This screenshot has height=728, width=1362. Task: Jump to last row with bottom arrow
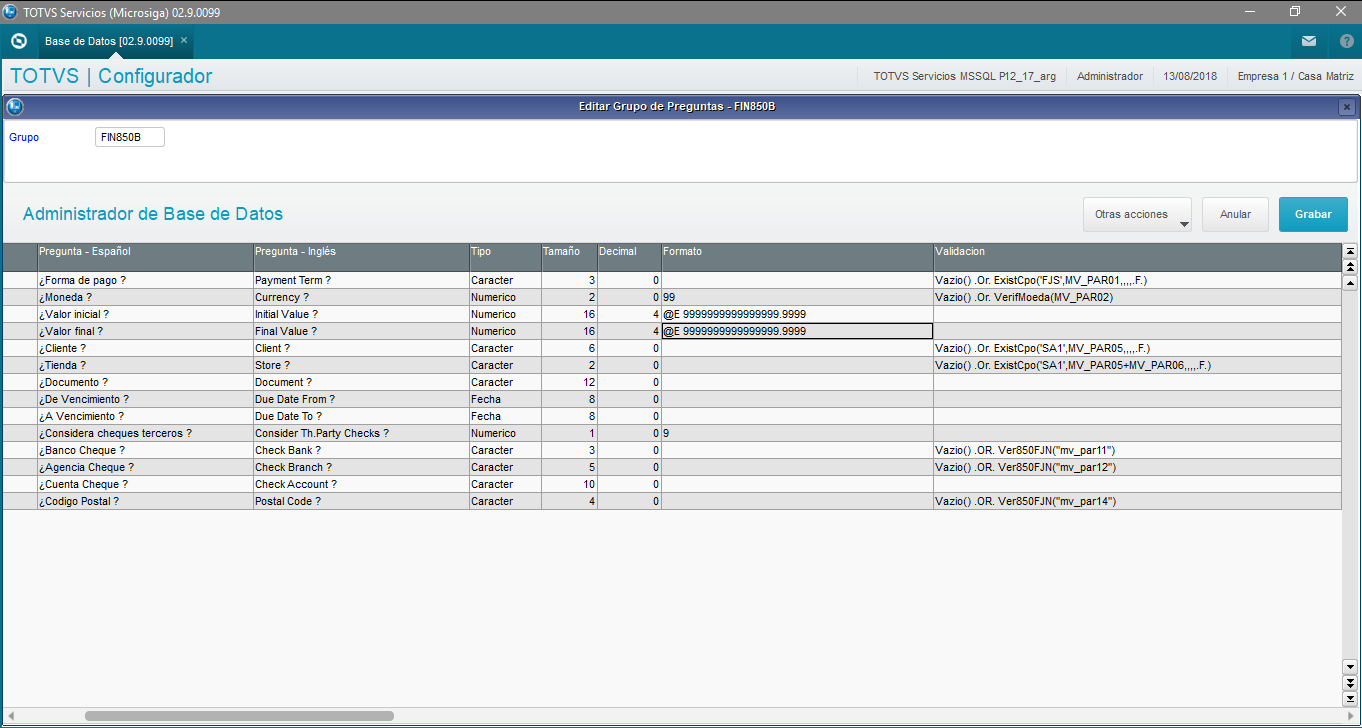pyautogui.click(x=1350, y=698)
